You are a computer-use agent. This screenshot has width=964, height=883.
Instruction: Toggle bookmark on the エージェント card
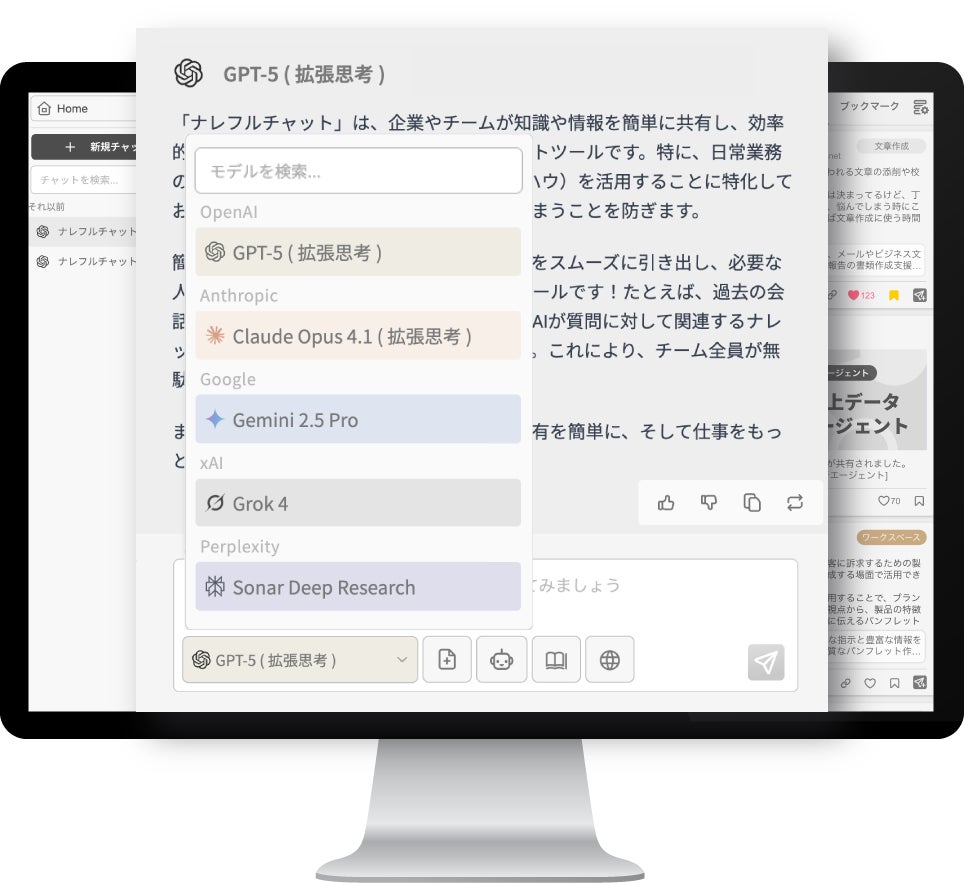point(919,501)
